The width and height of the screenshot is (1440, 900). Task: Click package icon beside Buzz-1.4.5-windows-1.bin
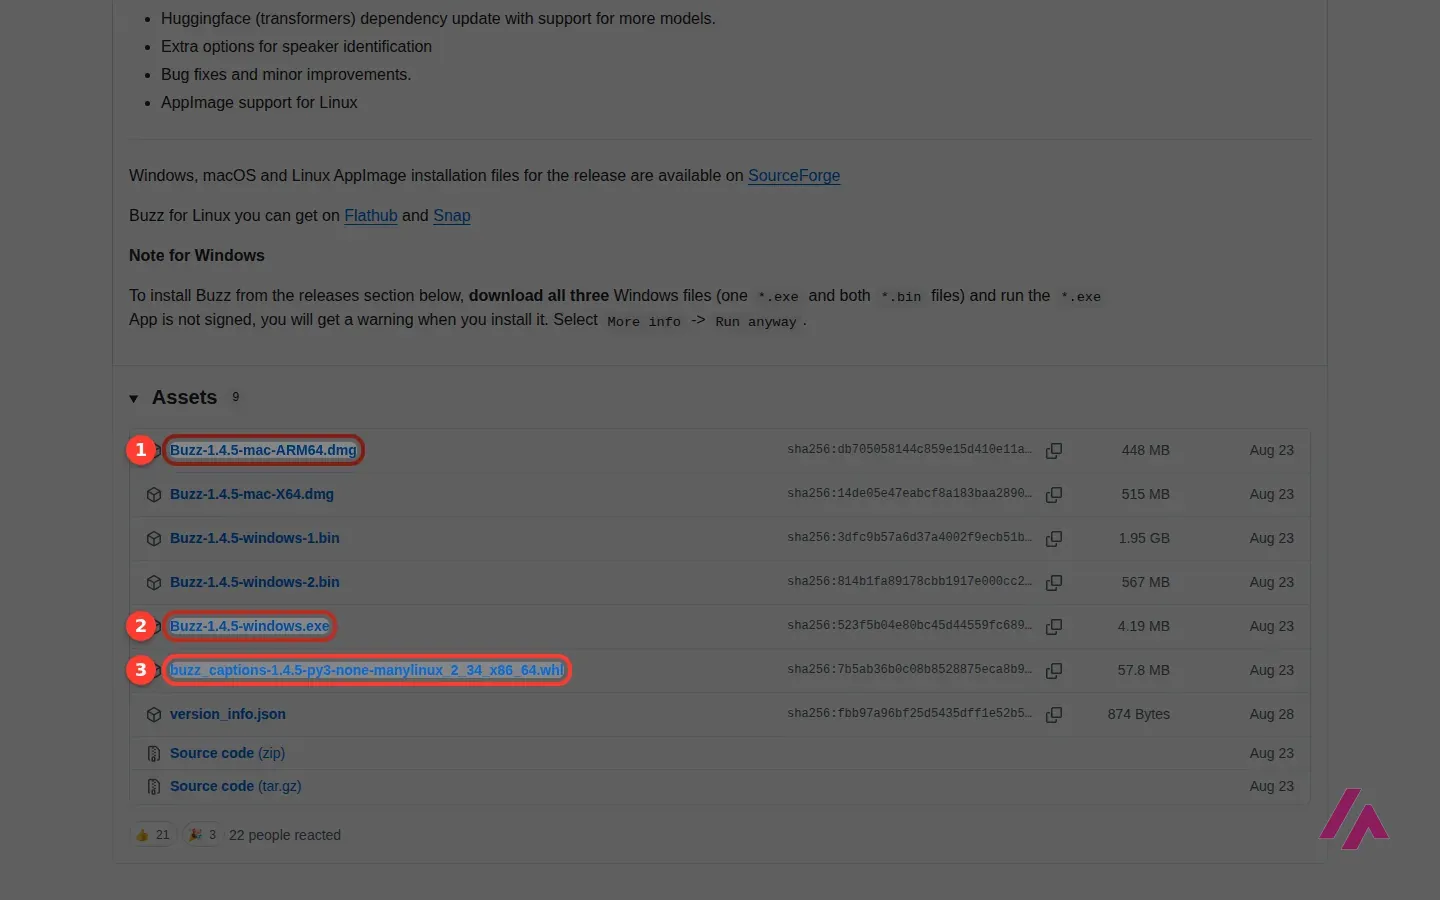[154, 538]
